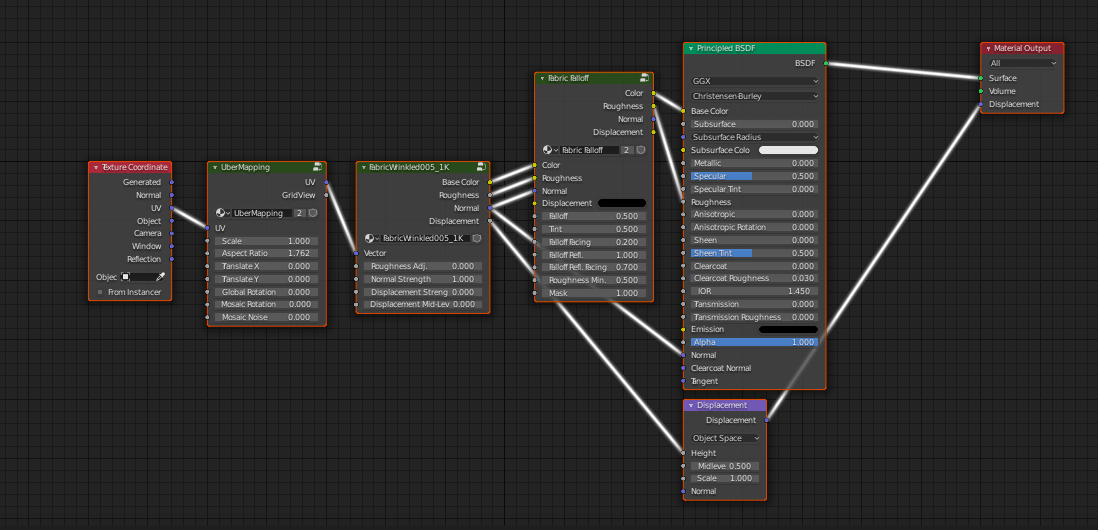
Task: Click the Clearcoat Roughness field
Action: (753, 278)
